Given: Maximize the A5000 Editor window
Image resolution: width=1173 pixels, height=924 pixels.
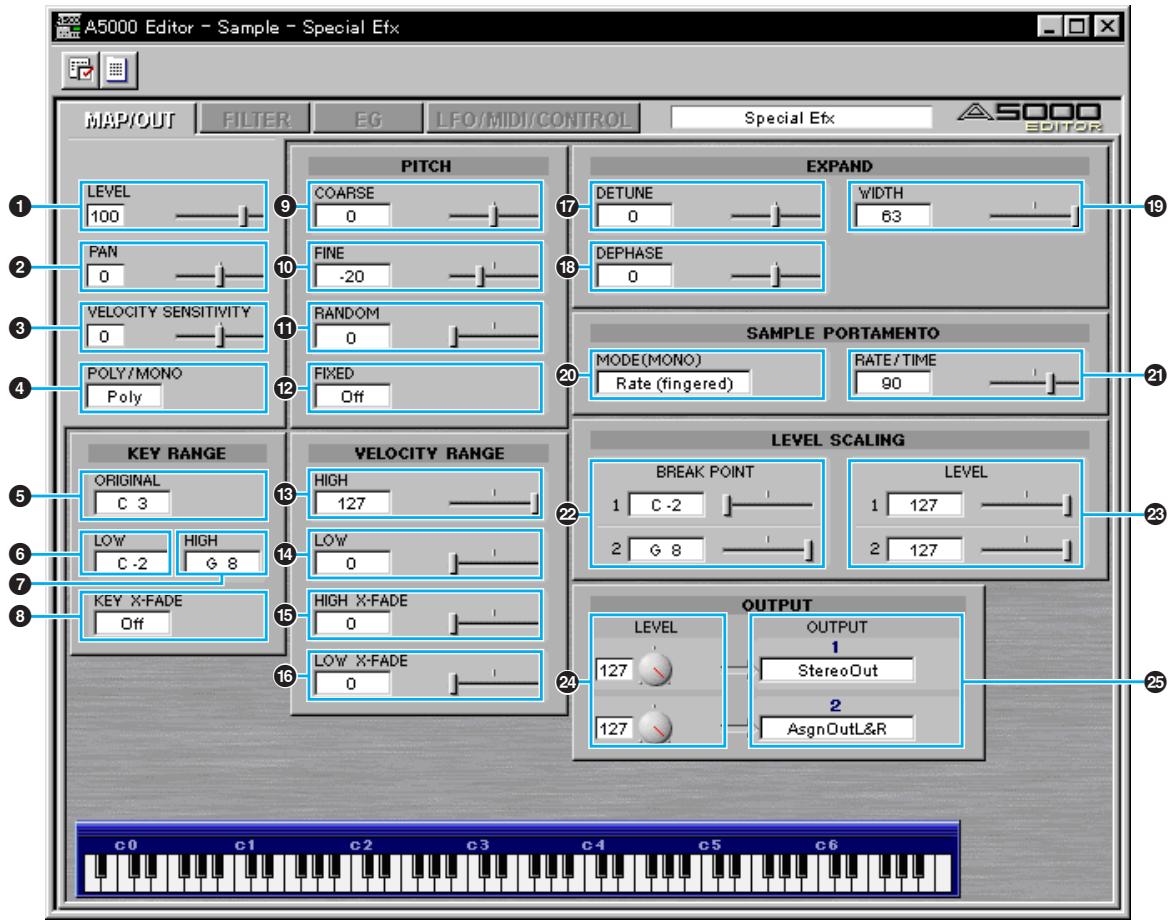Looking at the screenshot, I should coord(1076,26).
